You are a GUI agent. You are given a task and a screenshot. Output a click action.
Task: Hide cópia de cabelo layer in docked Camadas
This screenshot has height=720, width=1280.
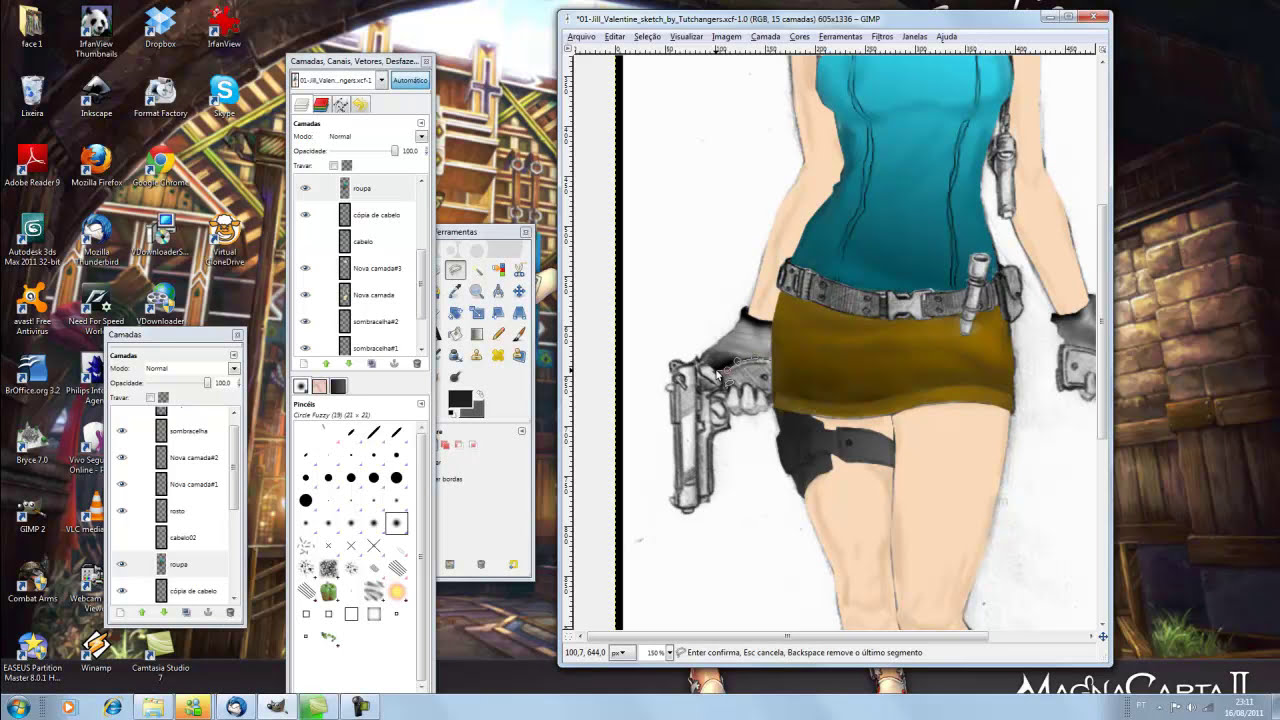tap(305, 215)
